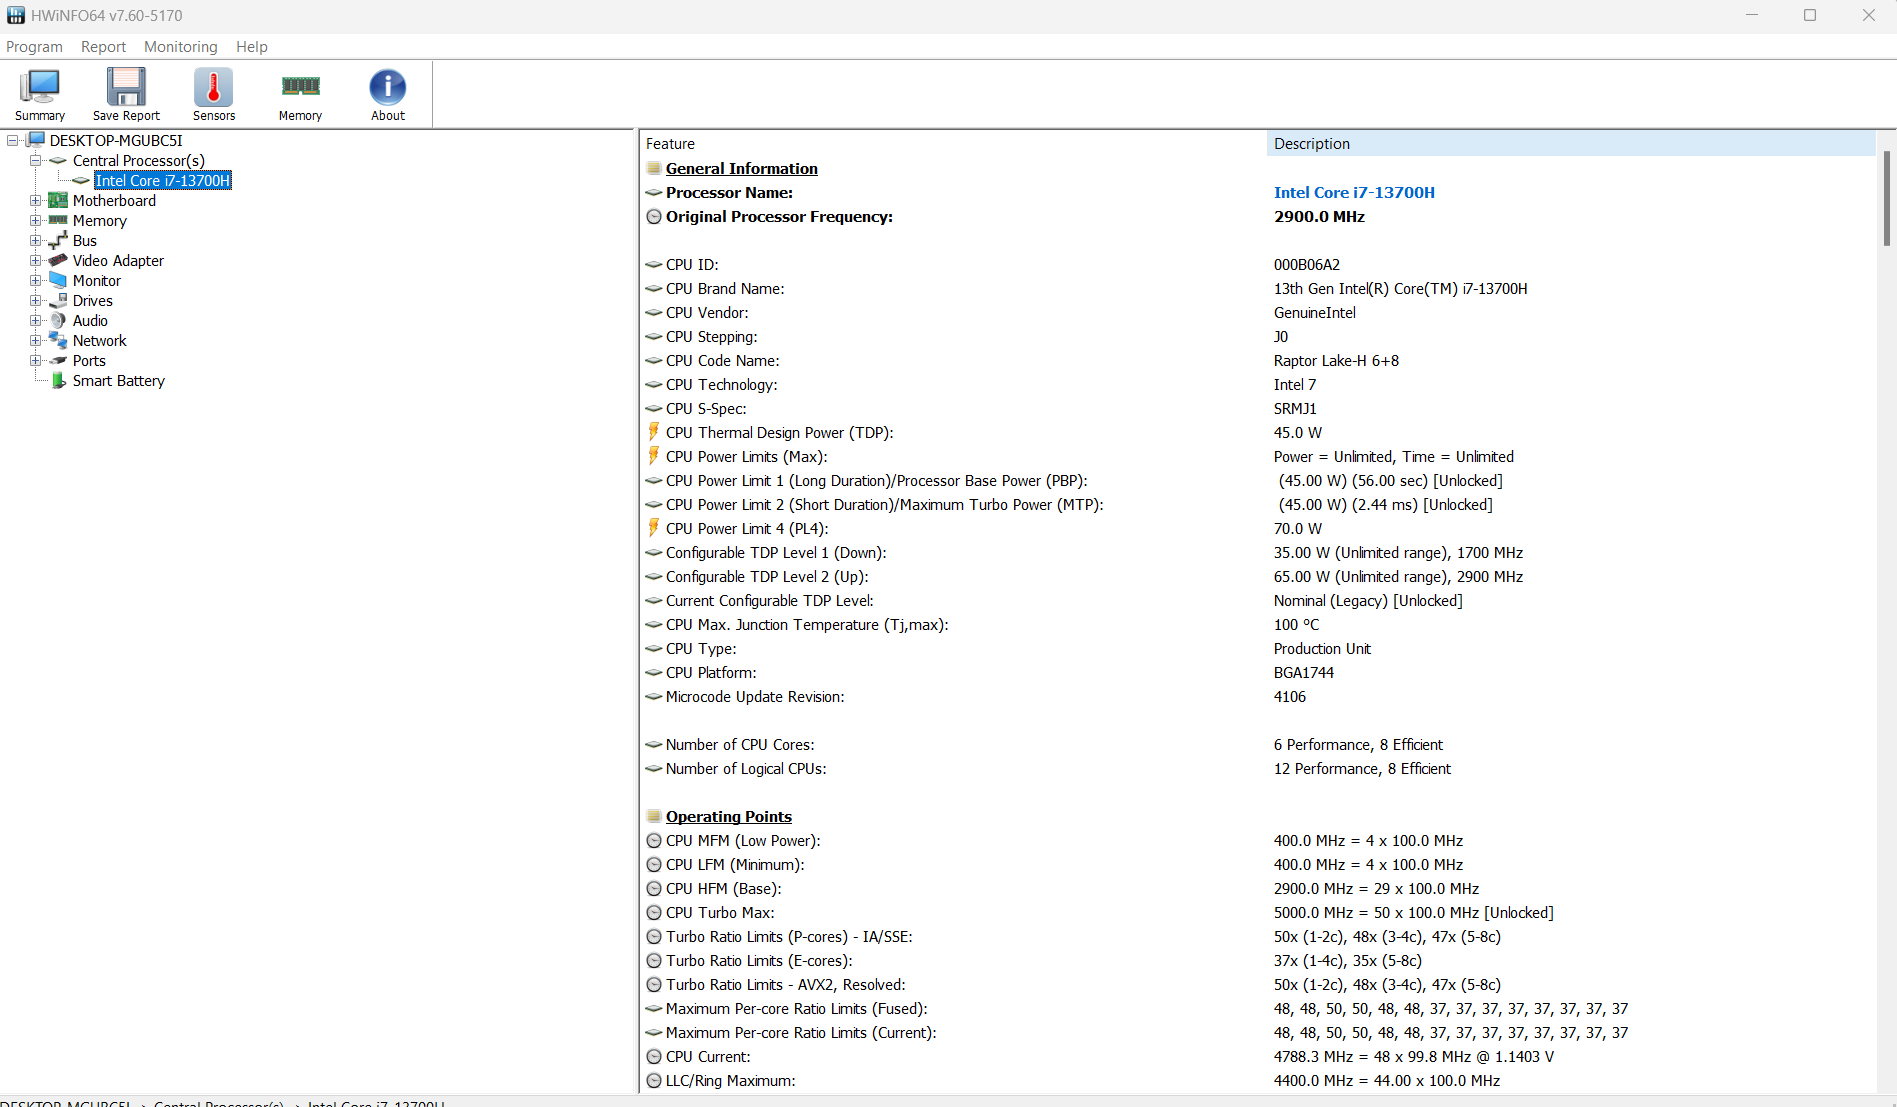This screenshot has width=1897, height=1107.
Task: Click the 'Configurable TDP Level 2 (Up):' row
Action: [x=1258, y=576]
